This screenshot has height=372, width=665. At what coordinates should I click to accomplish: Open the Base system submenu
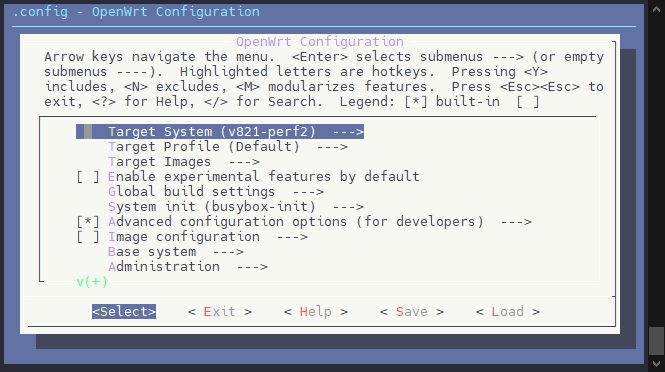coord(176,252)
